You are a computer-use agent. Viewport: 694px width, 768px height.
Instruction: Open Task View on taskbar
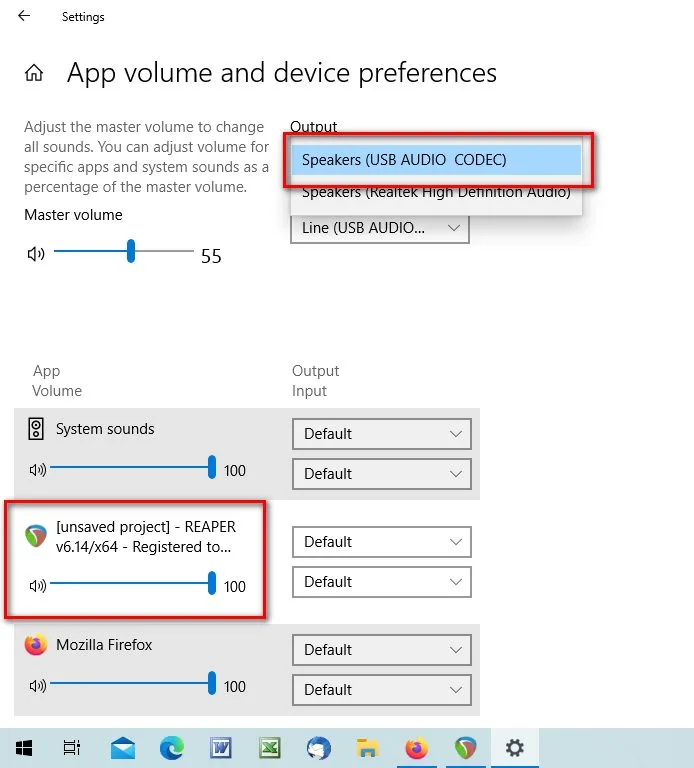[x=72, y=748]
